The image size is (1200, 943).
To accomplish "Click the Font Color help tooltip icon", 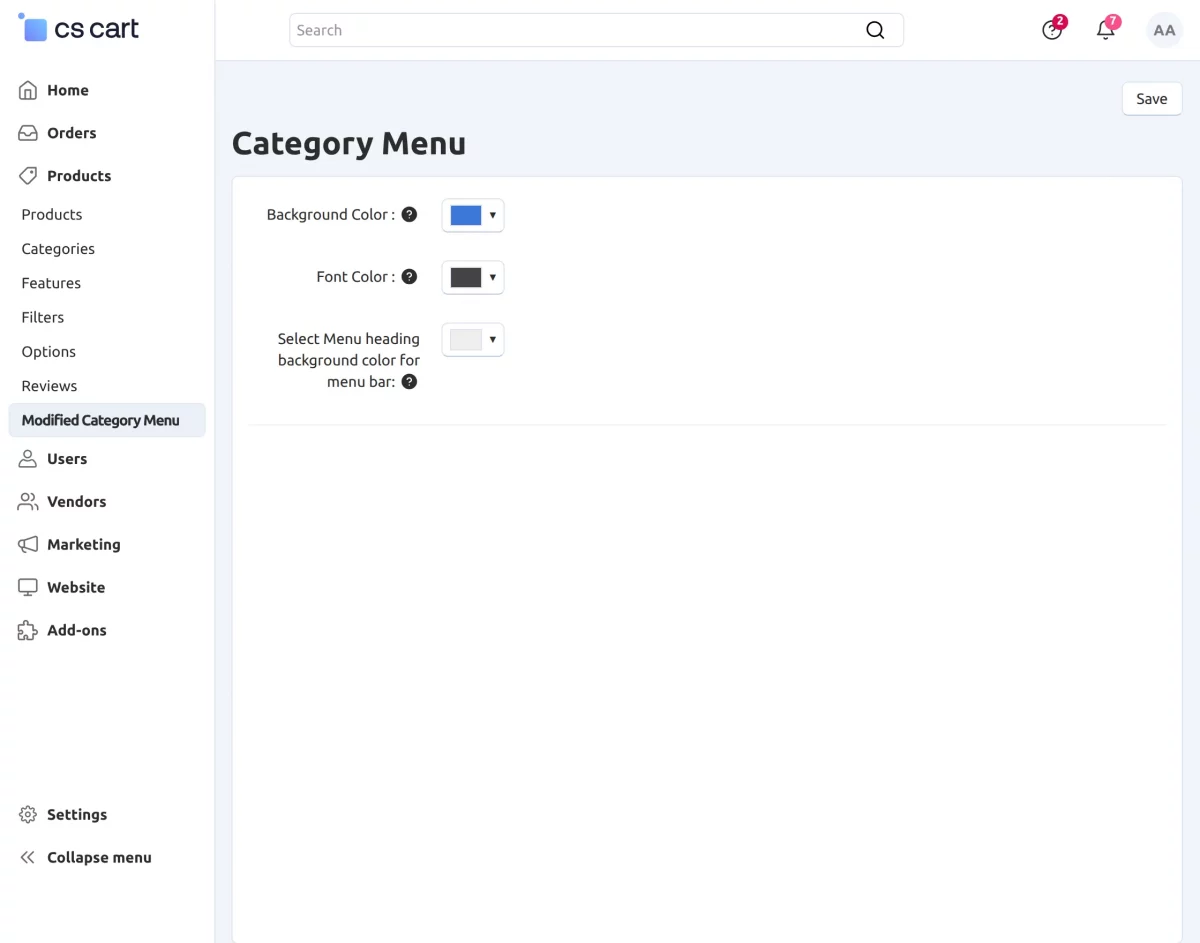I will tap(409, 276).
